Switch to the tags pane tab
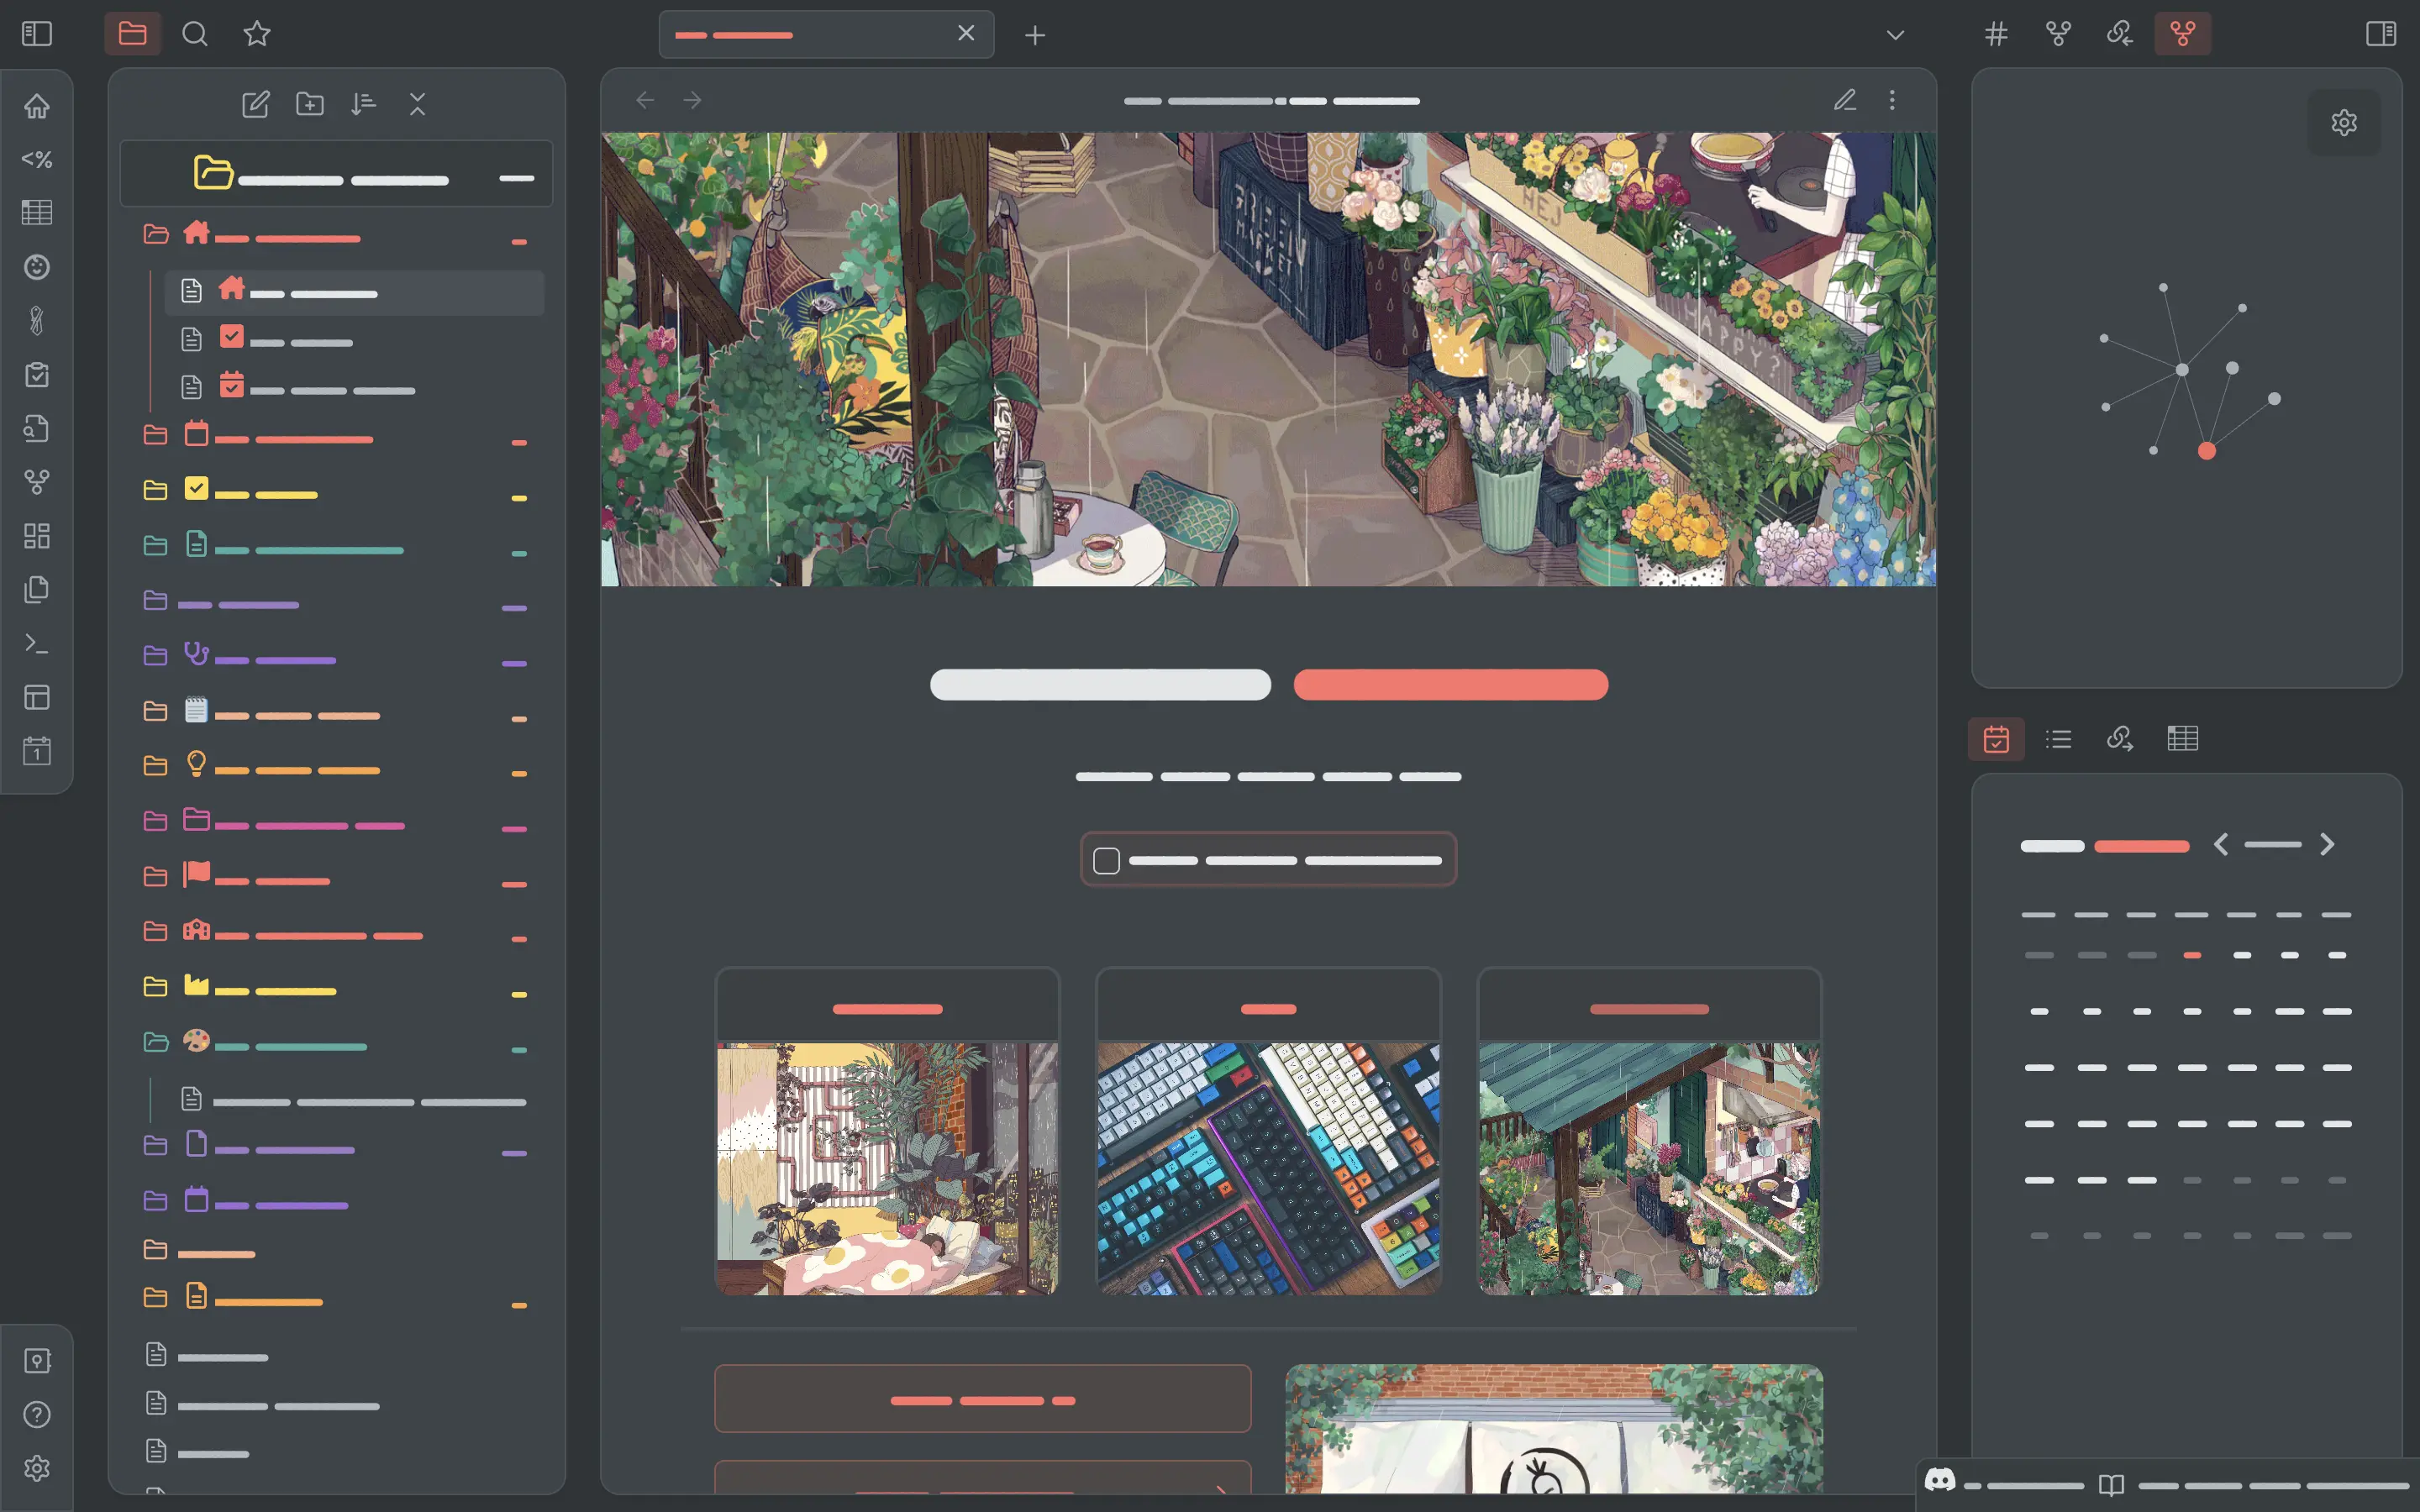 (1996, 34)
